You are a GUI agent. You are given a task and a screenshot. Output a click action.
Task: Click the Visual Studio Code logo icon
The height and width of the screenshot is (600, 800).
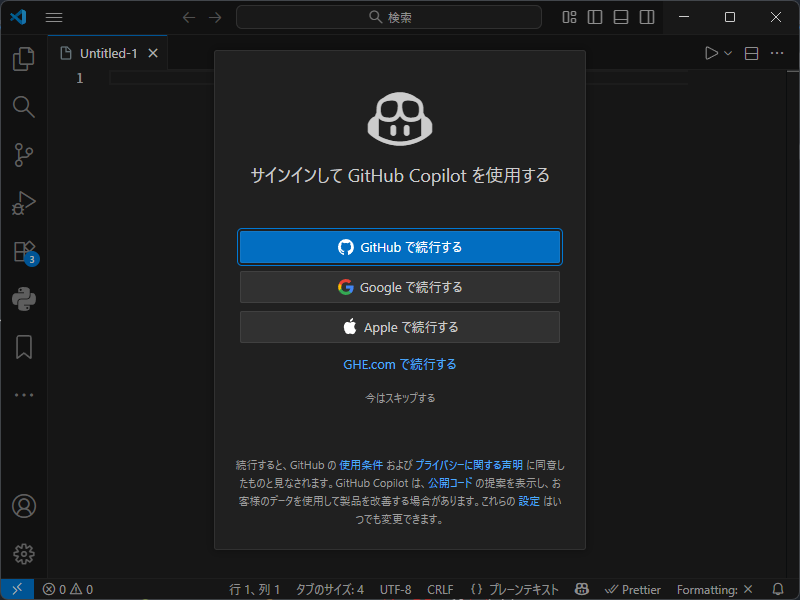18,17
